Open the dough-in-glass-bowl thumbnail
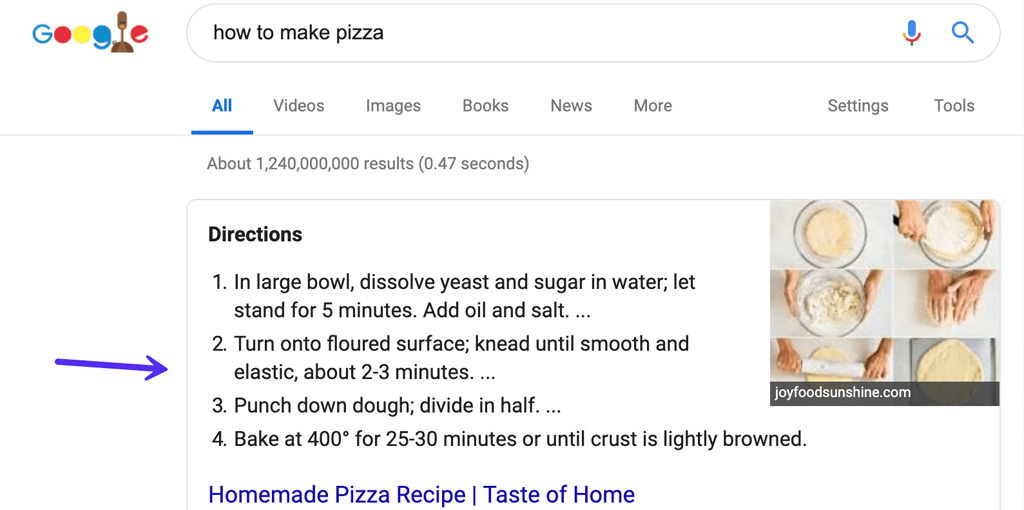Image resolution: width=1024 pixels, height=510 pixels. click(830, 233)
